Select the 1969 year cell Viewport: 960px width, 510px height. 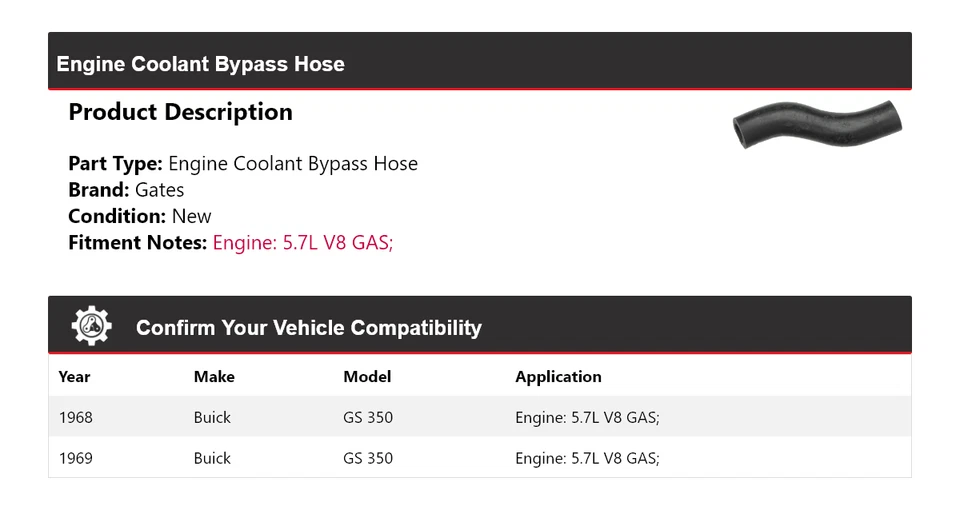click(x=75, y=458)
